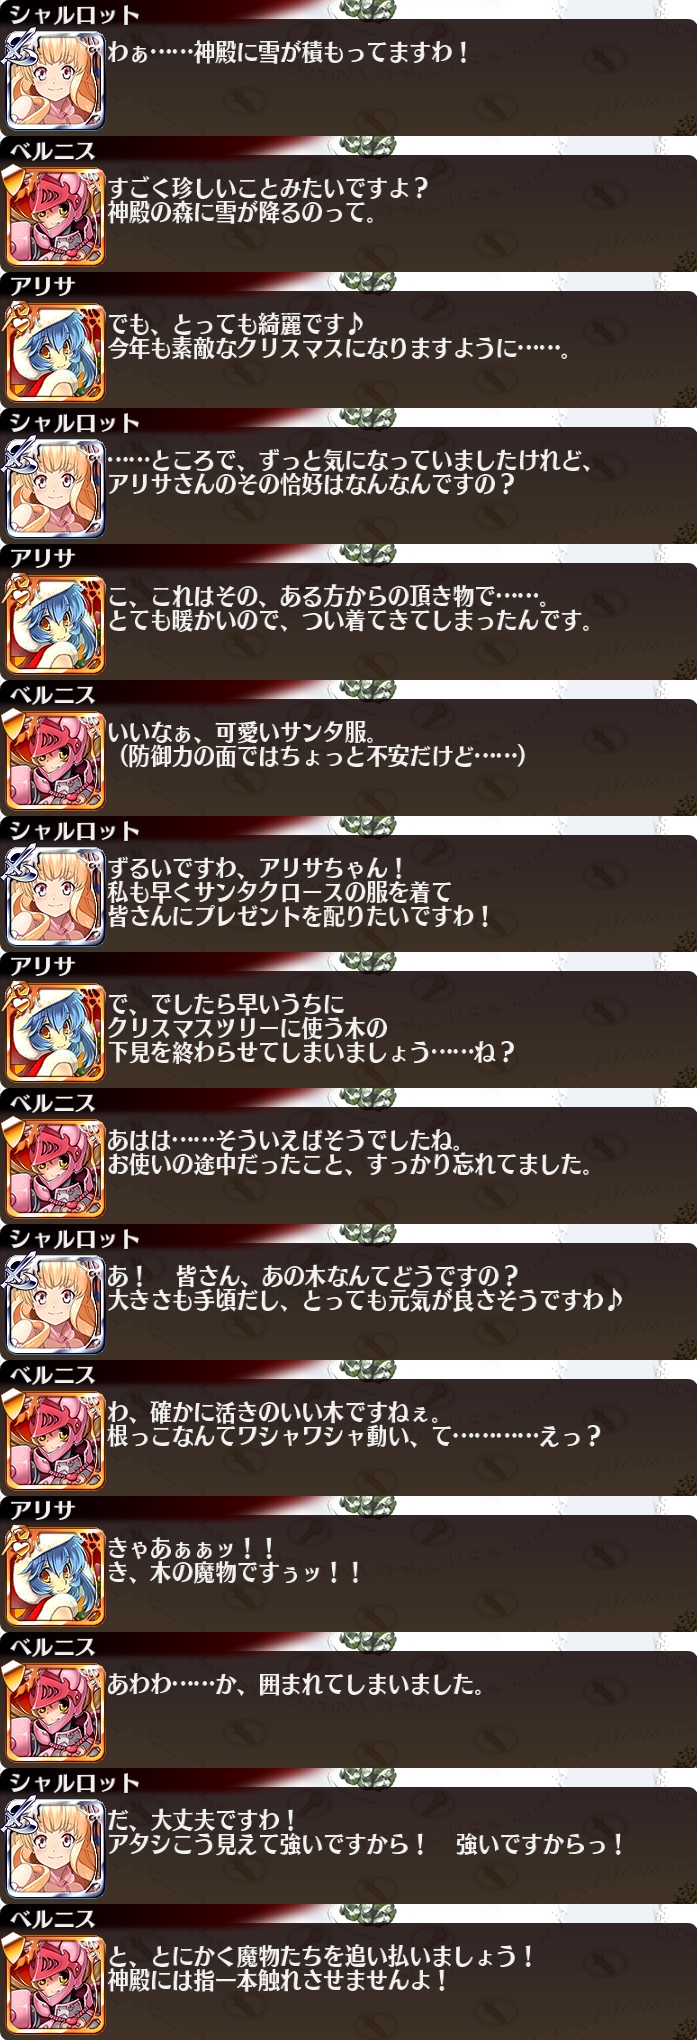The image size is (697, 2040).
Task: Select Alisa's avatar explaining the gifted clothes
Action: pyautogui.click(x=55, y=624)
